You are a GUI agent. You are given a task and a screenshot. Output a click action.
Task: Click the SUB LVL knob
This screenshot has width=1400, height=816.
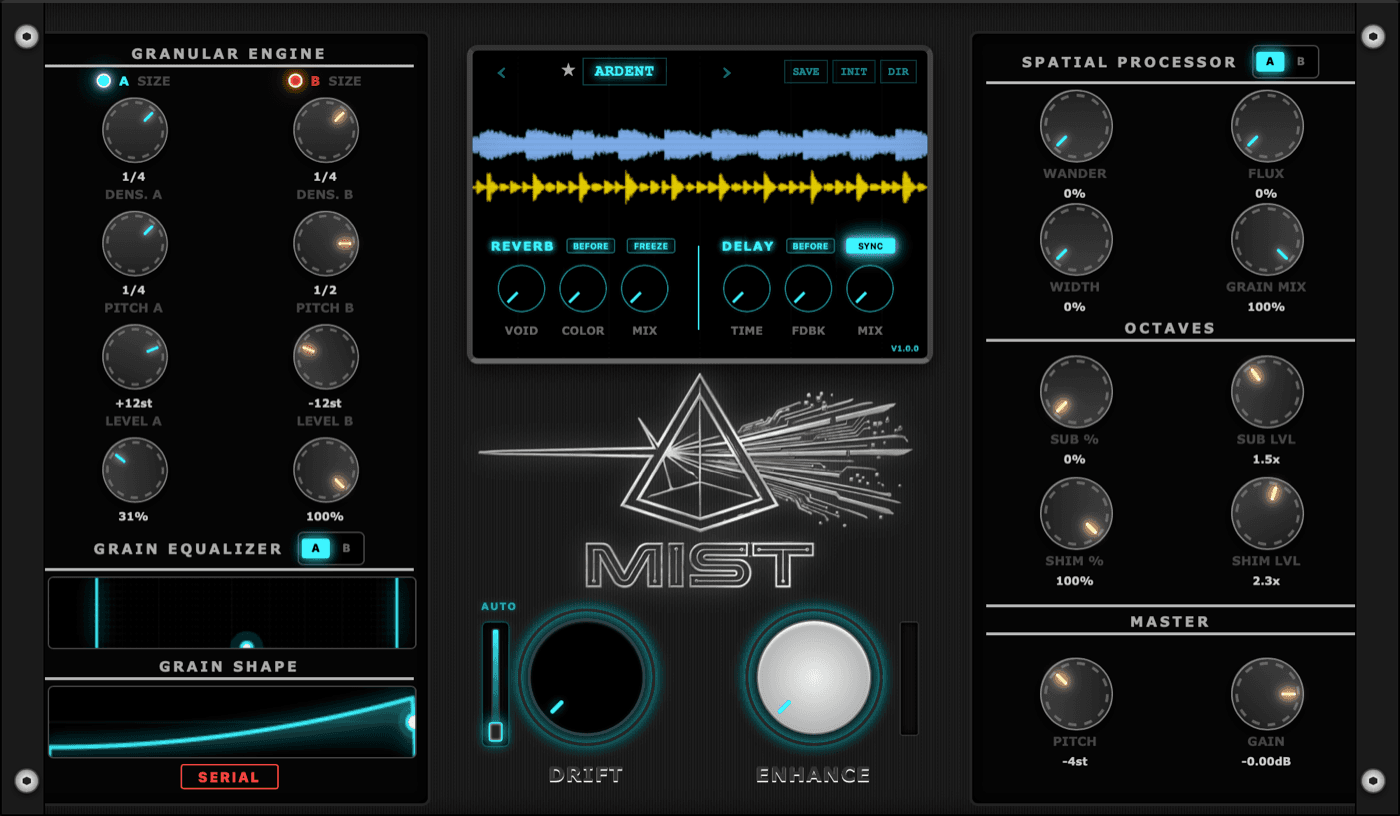(1267, 392)
